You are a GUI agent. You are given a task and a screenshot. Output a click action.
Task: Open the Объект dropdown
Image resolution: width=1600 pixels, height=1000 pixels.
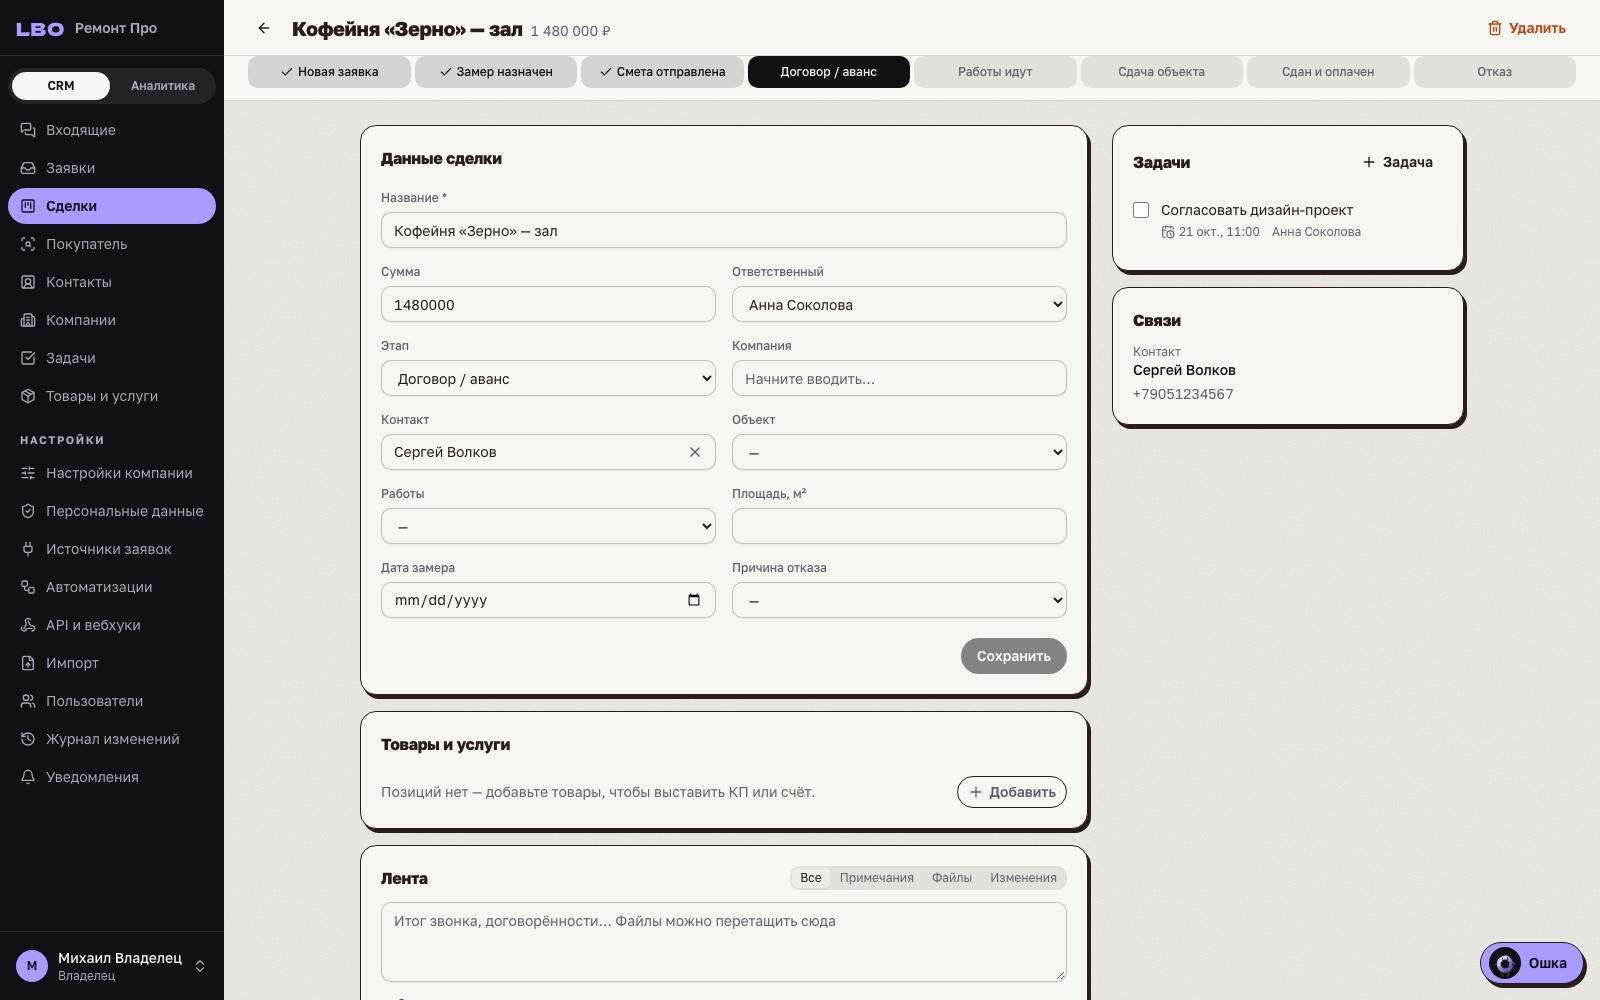[x=899, y=452]
